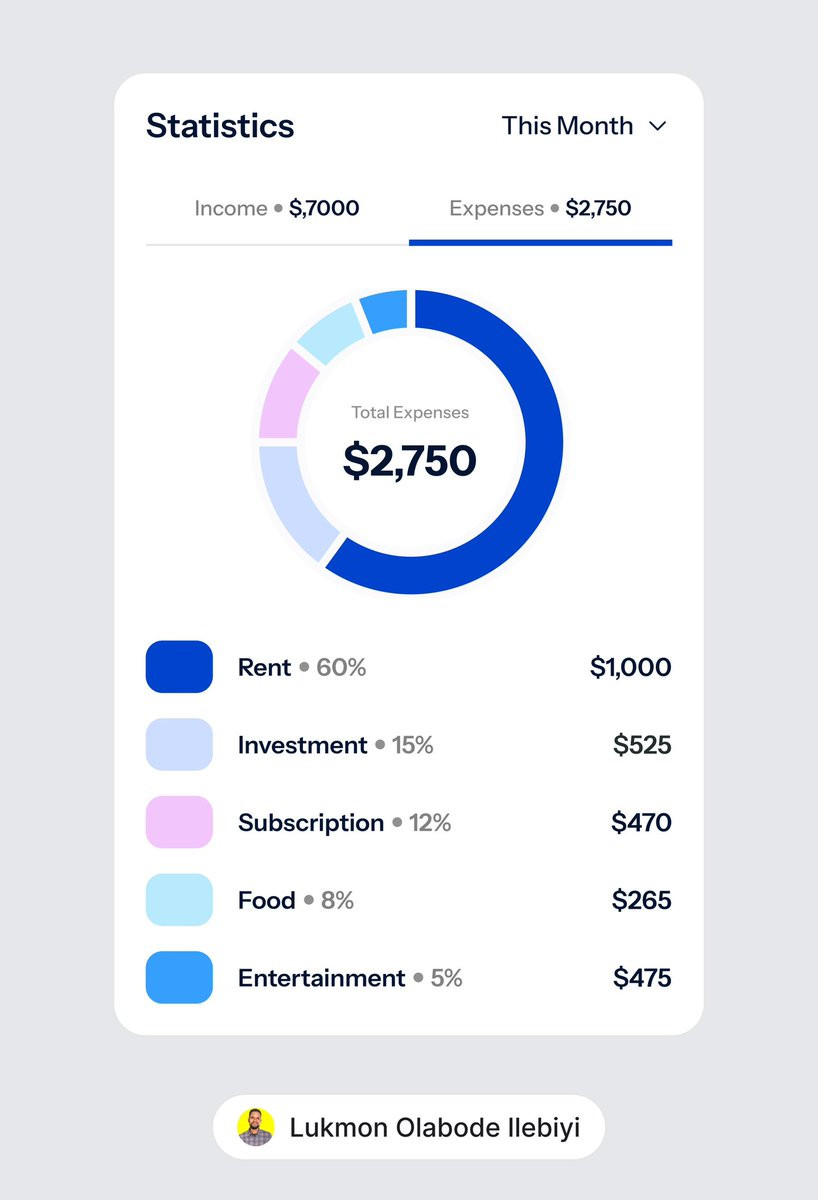
Task: Click the pale cyan Food swatch
Action: tap(179, 900)
